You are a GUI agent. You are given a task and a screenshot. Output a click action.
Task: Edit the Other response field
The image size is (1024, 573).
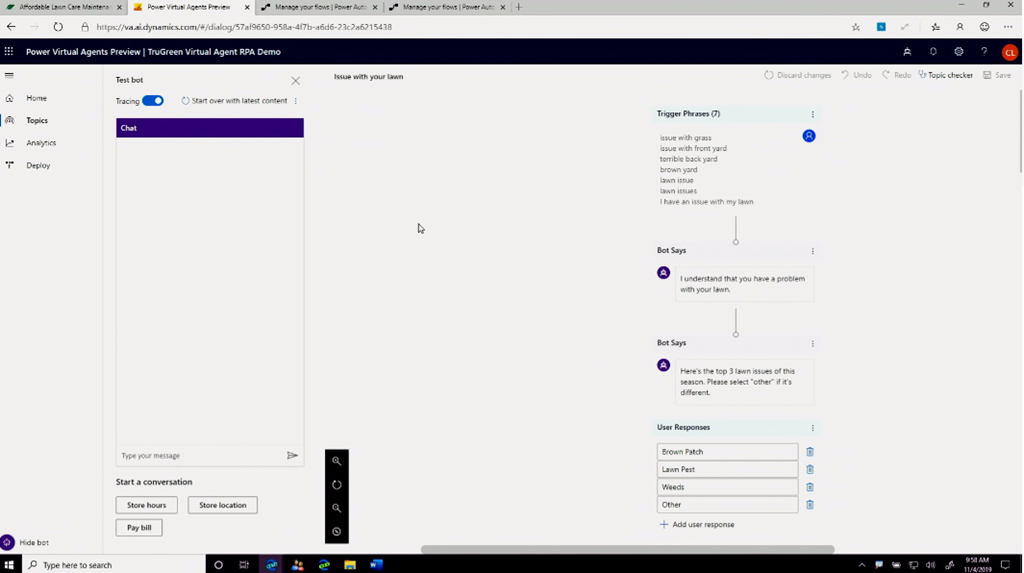728,504
